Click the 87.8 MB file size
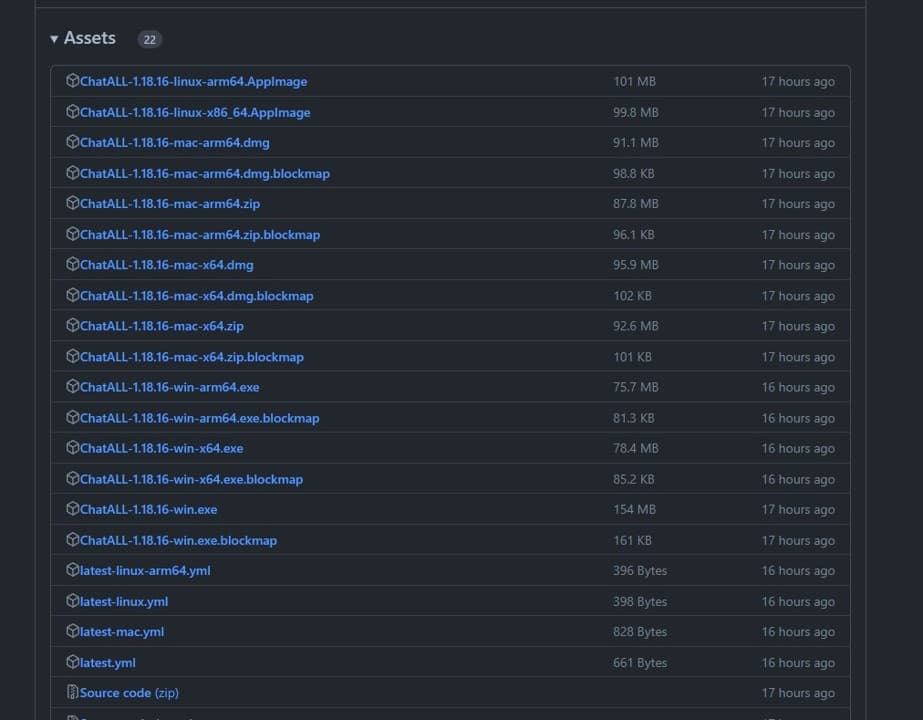The width and height of the screenshot is (923, 720). point(636,204)
